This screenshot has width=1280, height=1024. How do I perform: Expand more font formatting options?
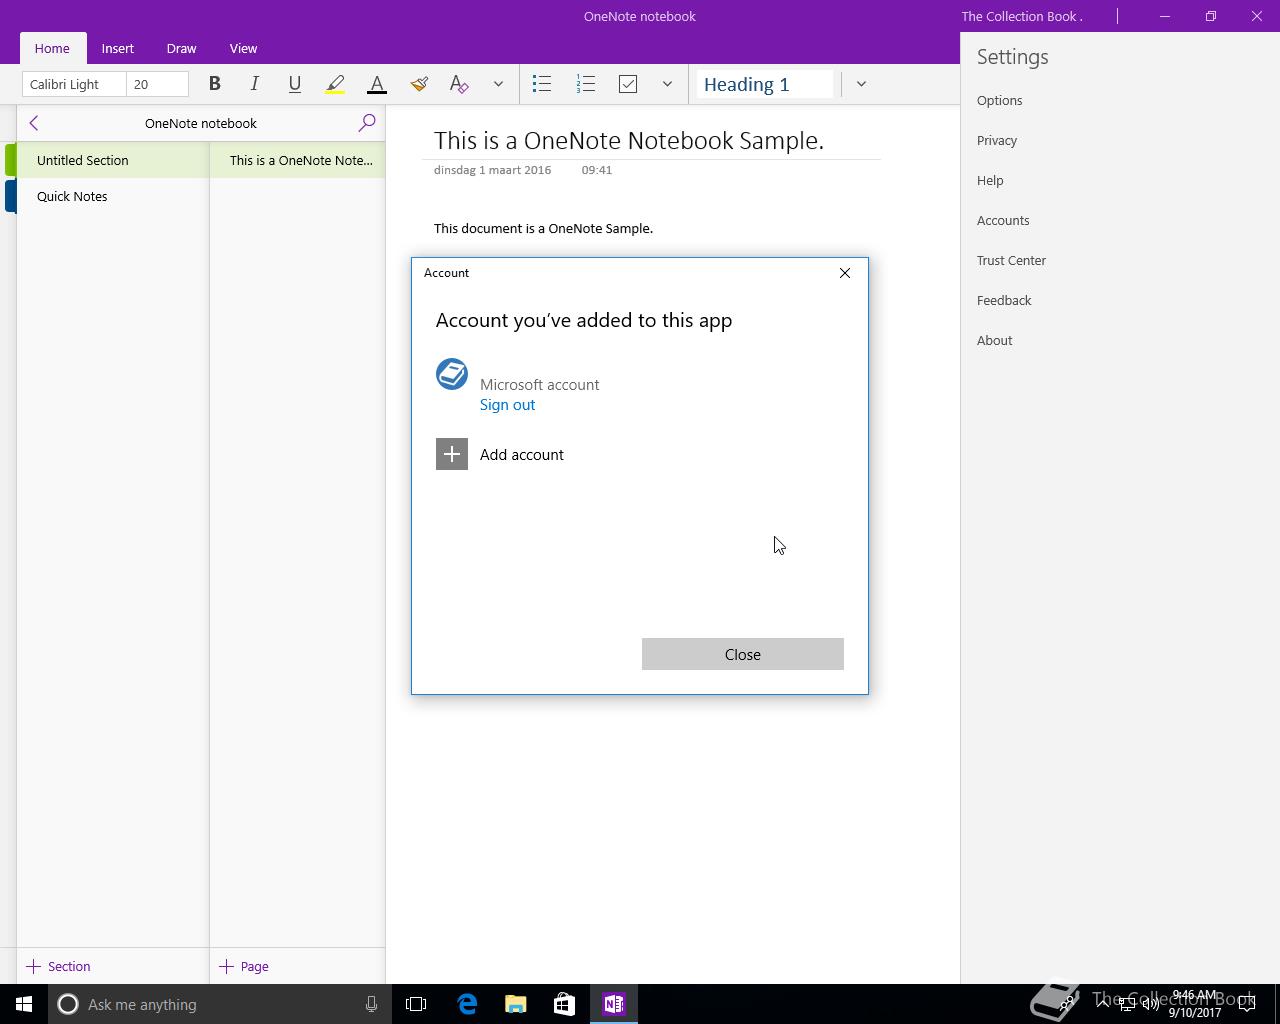(498, 84)
